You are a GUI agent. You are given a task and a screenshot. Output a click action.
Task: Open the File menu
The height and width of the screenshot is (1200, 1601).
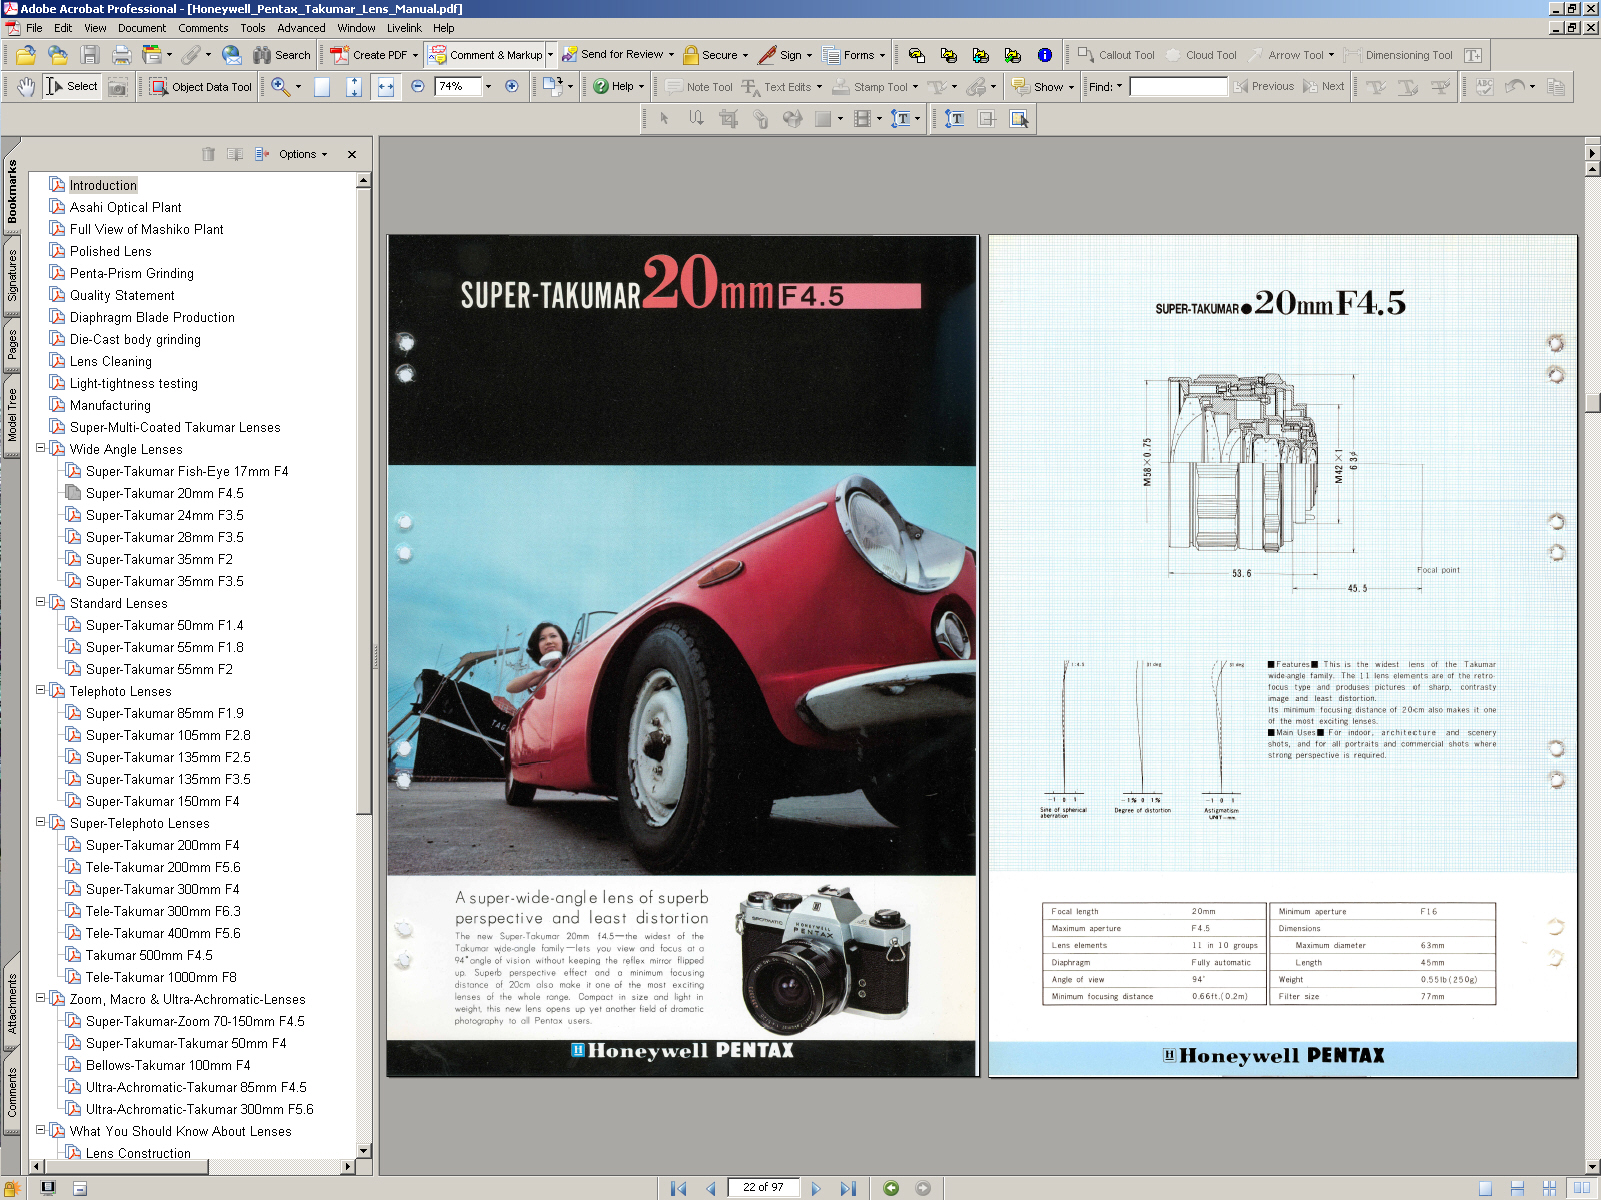34,28
